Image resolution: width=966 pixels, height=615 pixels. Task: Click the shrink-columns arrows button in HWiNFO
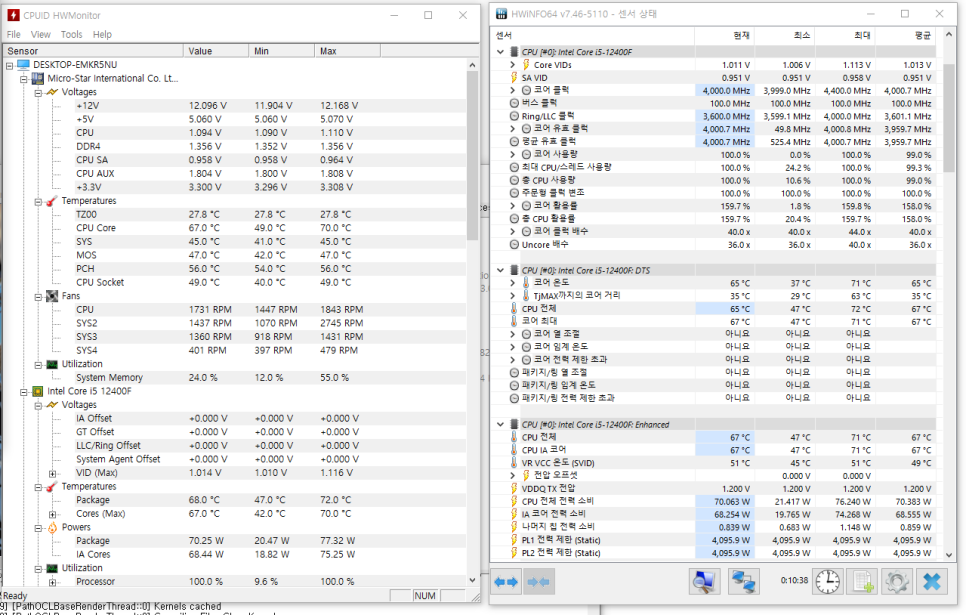coord(538,582)
